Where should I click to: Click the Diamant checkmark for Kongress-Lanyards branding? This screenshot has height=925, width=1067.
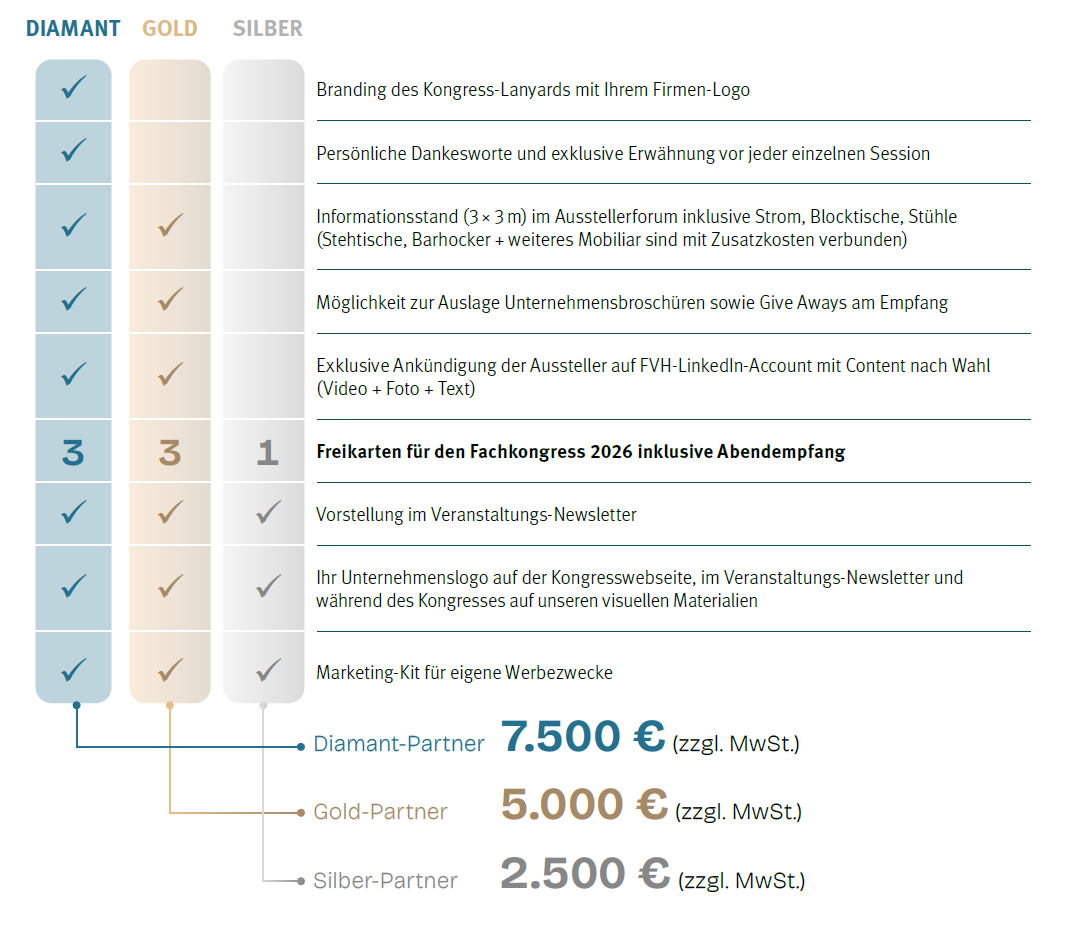73,89
